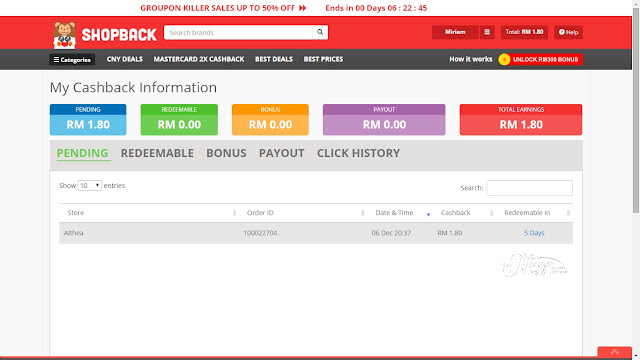The image size is (640, 360).
Task: Click the Total RM 1.80 button
Action: (x=524, y=32)
